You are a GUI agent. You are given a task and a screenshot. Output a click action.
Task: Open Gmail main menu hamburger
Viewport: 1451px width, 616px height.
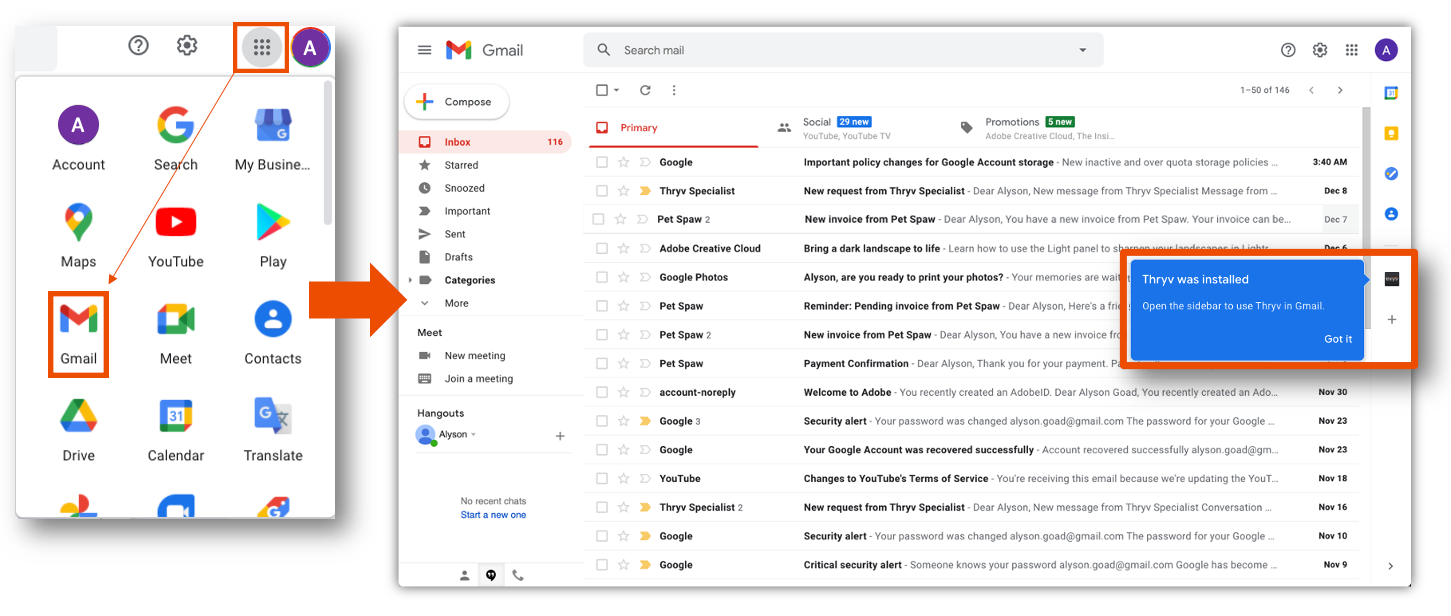click(x=425, y=50)
